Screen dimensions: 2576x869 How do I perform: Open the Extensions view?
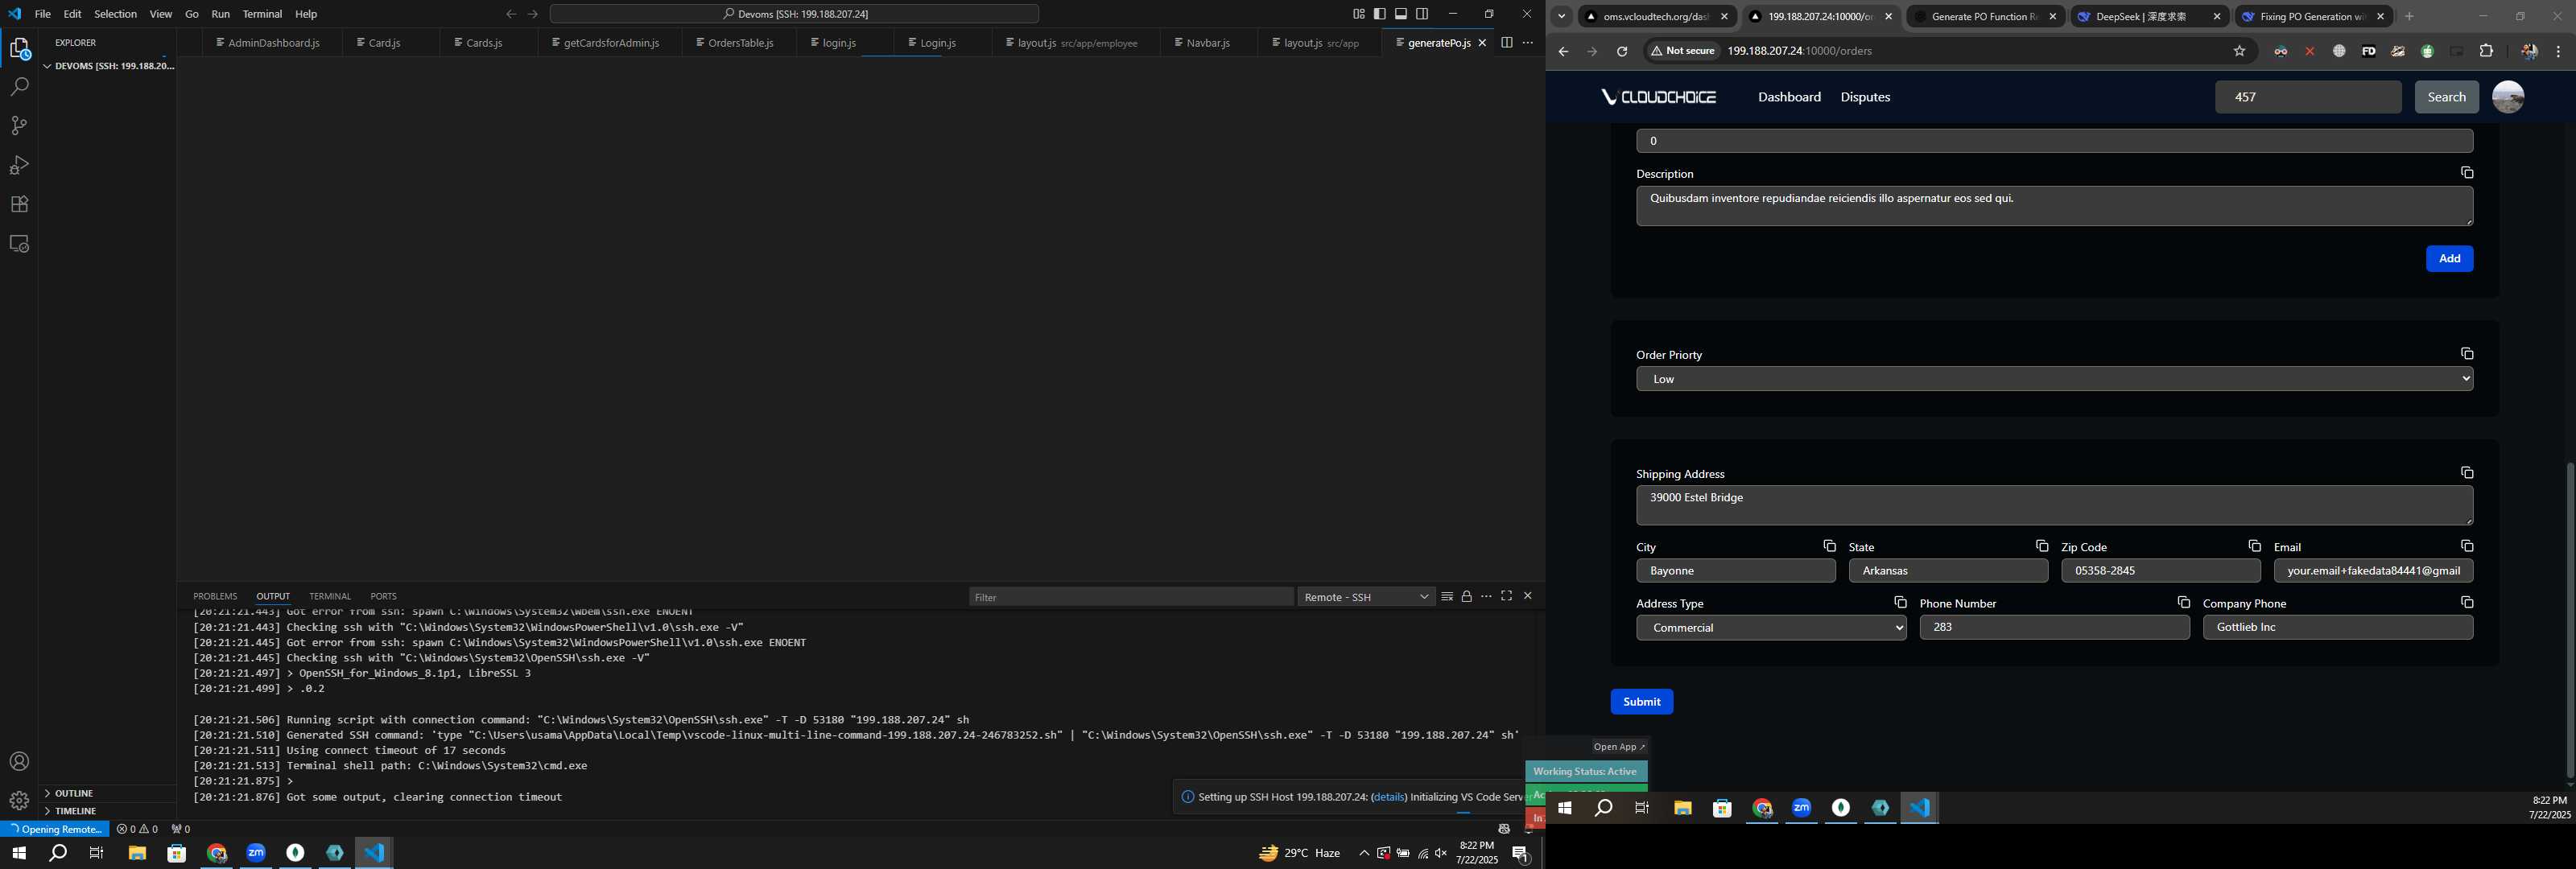[x=19, y=204]
